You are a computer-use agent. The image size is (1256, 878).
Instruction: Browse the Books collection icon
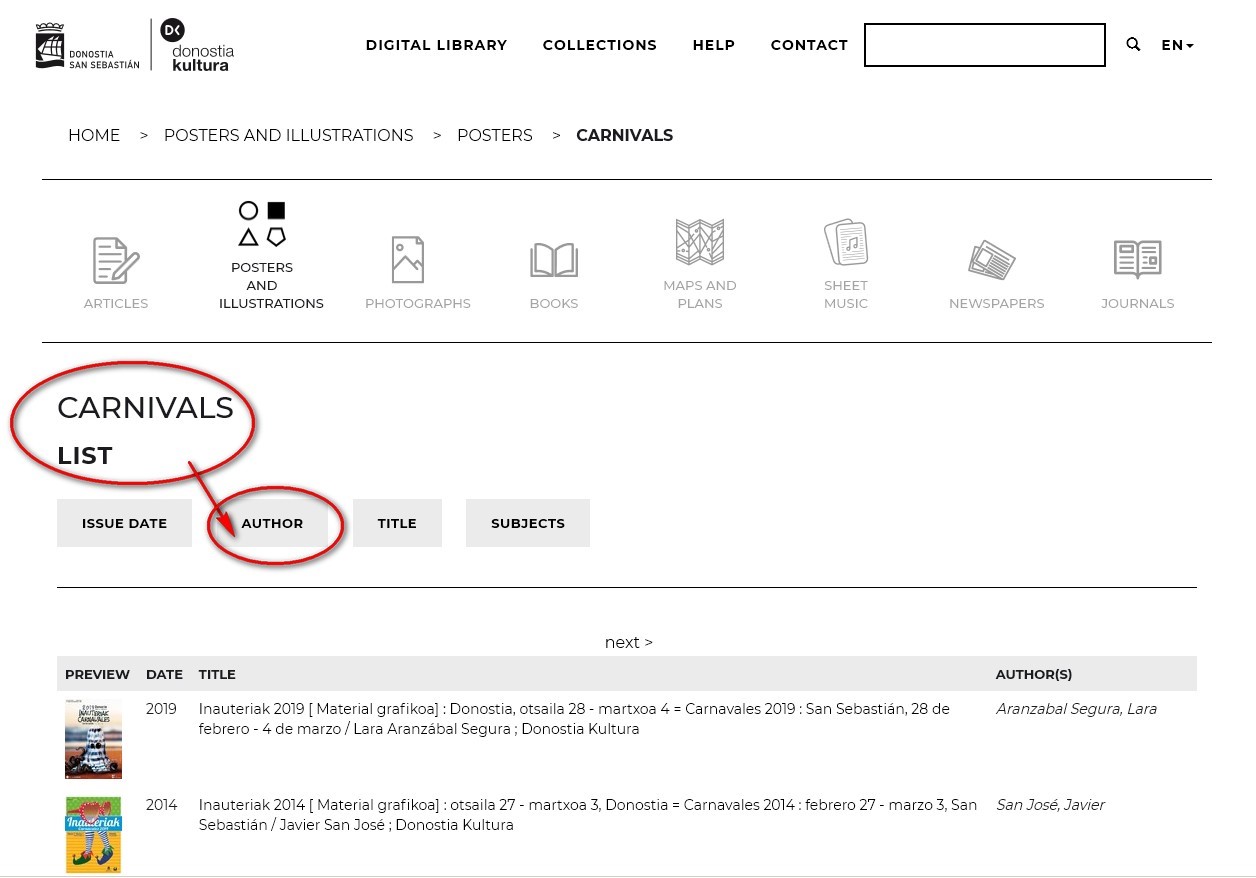point(554,261)
